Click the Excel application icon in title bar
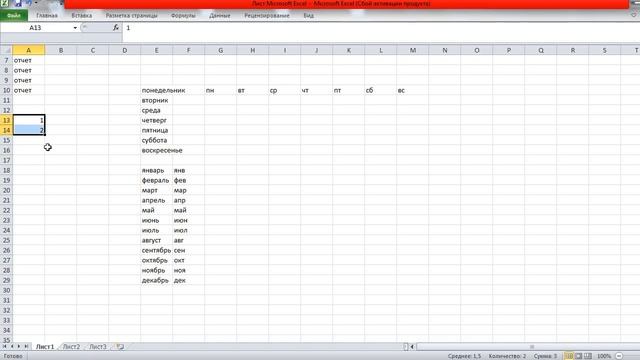640x360 pixels. pos(5,3)
